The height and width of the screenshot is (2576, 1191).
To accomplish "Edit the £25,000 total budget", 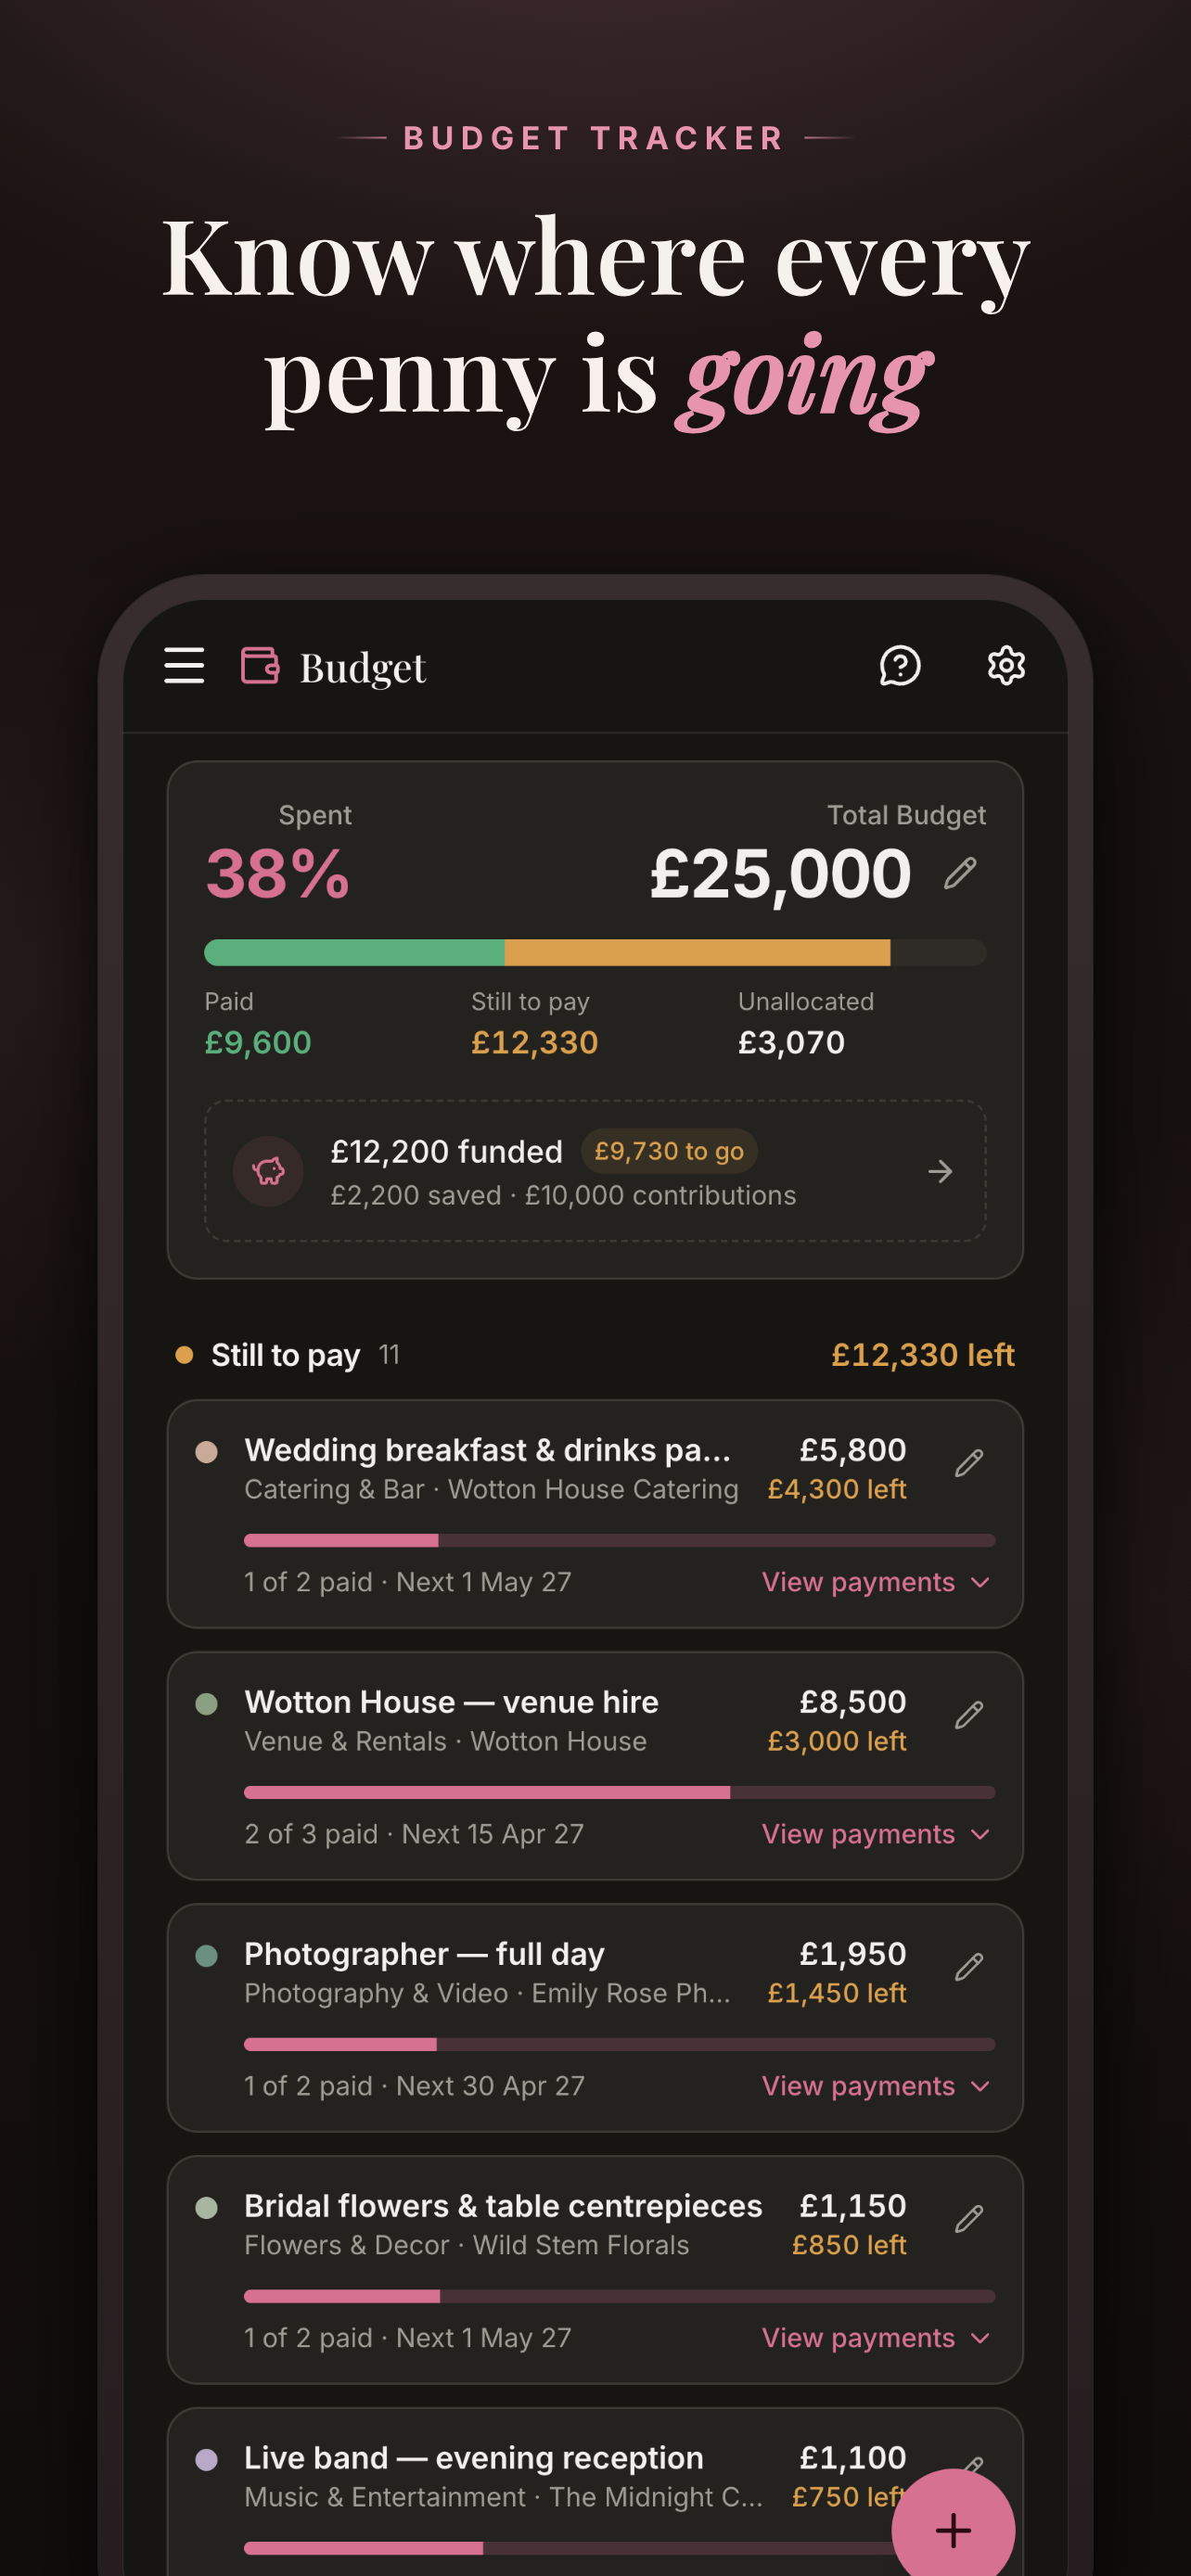I will click(960, 873).
